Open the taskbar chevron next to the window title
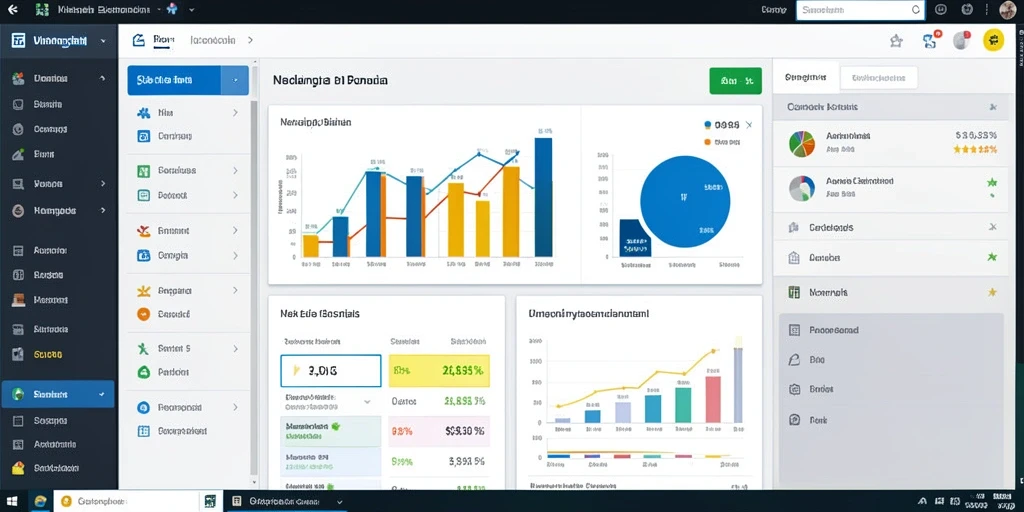Screen dimensions: 1024x512 click(x=339, y=502)
